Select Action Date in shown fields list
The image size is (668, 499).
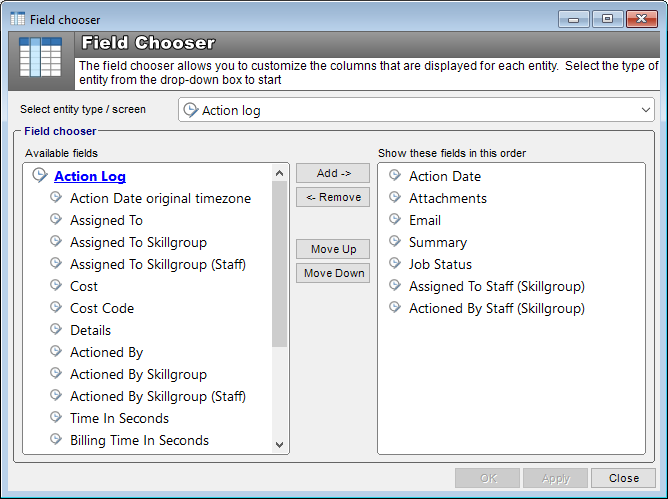pyautogui.click(x=445, y=176)
